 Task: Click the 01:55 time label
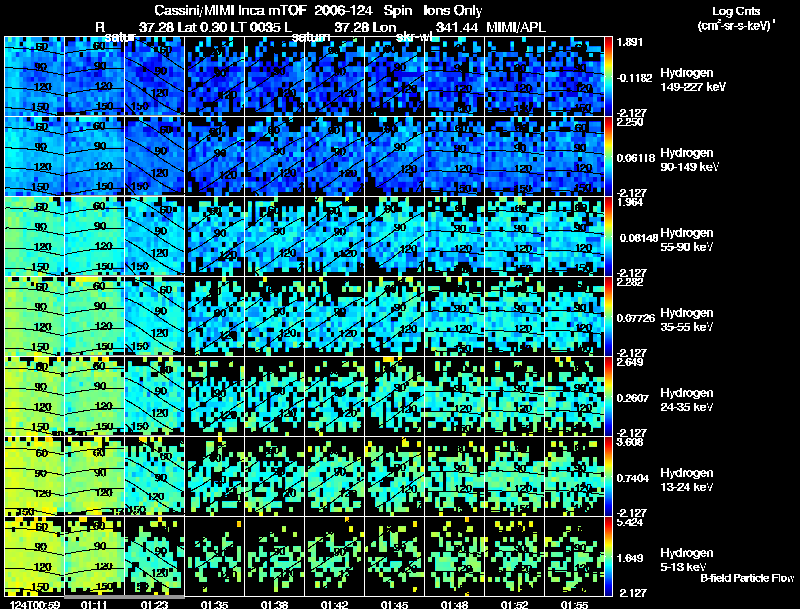(x=574, y=604)
